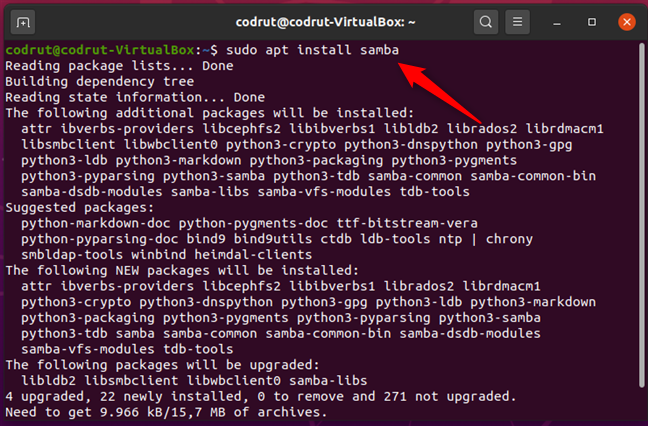Close the terminal window
The height and width of the screenshot is (426, 648).
click(x=627, y=22)
